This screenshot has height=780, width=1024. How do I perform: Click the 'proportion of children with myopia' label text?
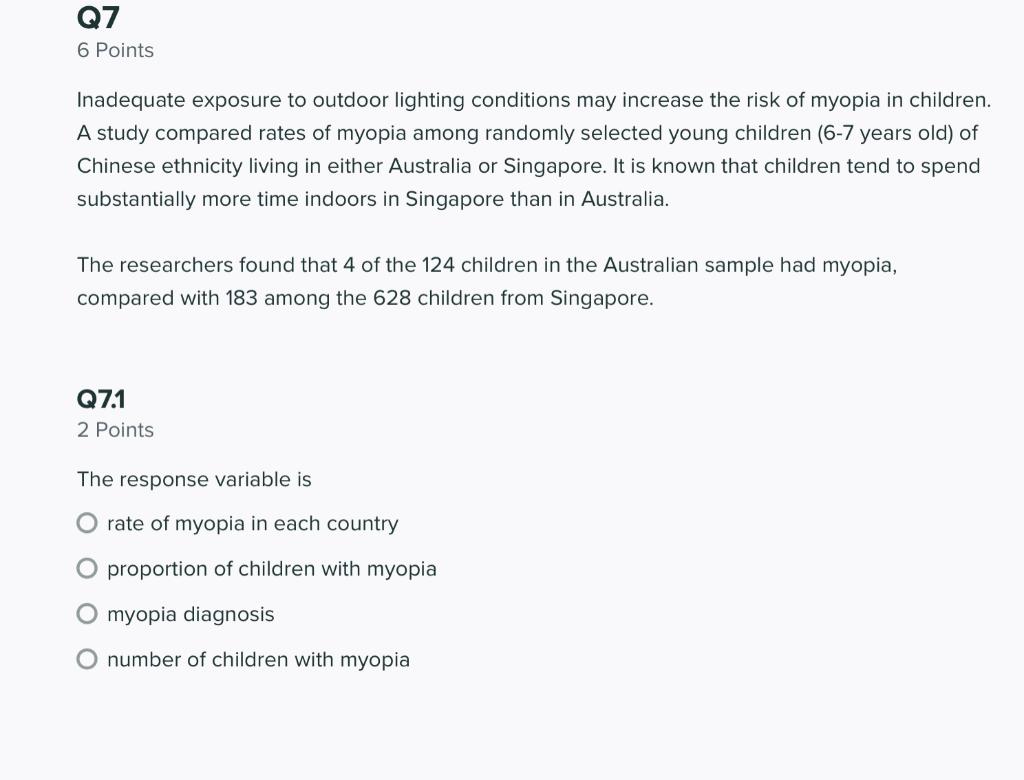click(271, 569)
